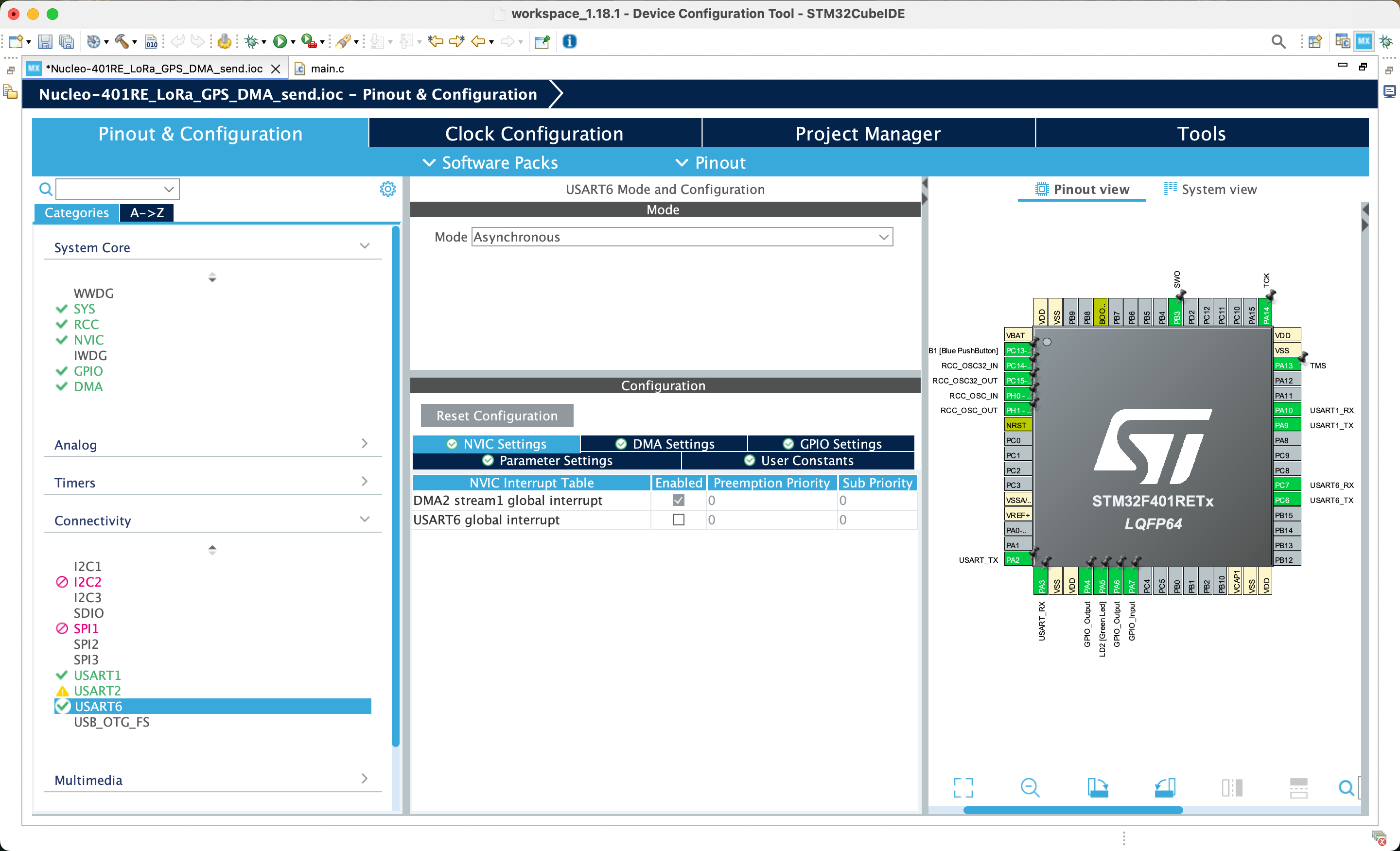Image resolution: width=1400 pixels, height=851 pixels.
Task: Select the A->Z sorting tab
Action: 147,213
